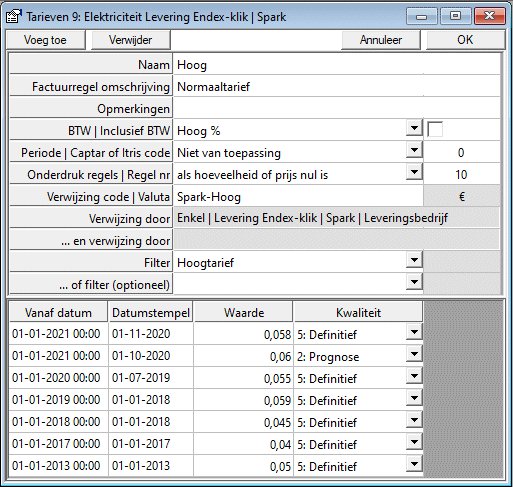Toggle the Inclusief BTW checkbox

pos(435,130)
